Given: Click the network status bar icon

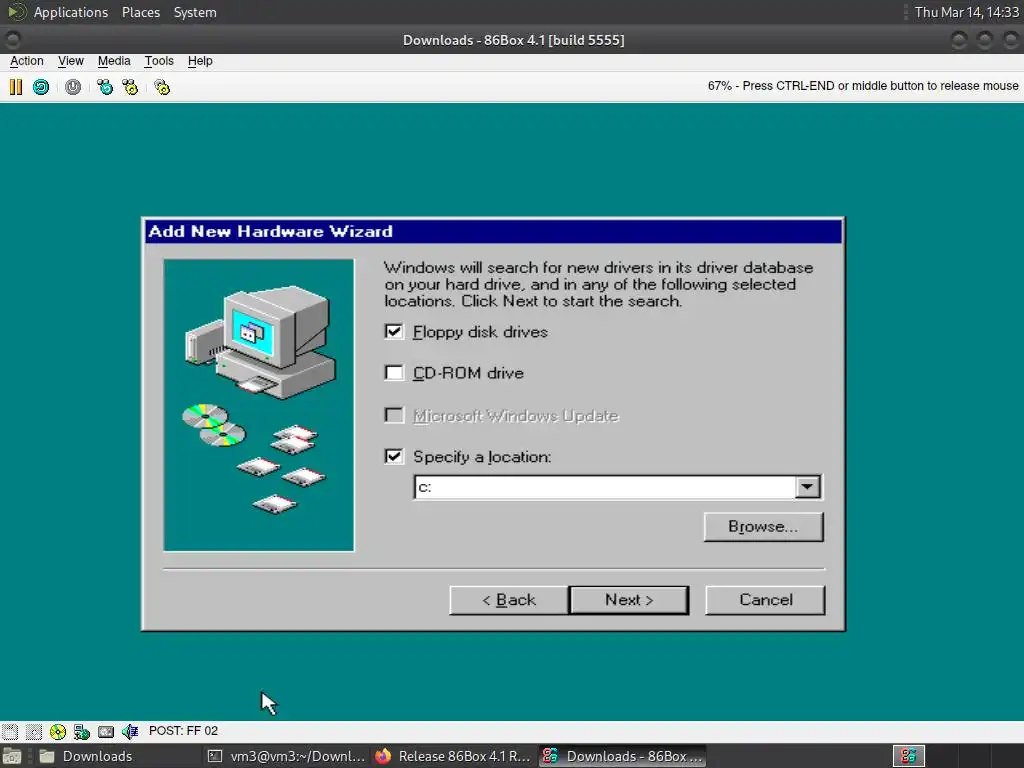Looking at the screenshot, I should pyautogui.click(x=82, y=731).
